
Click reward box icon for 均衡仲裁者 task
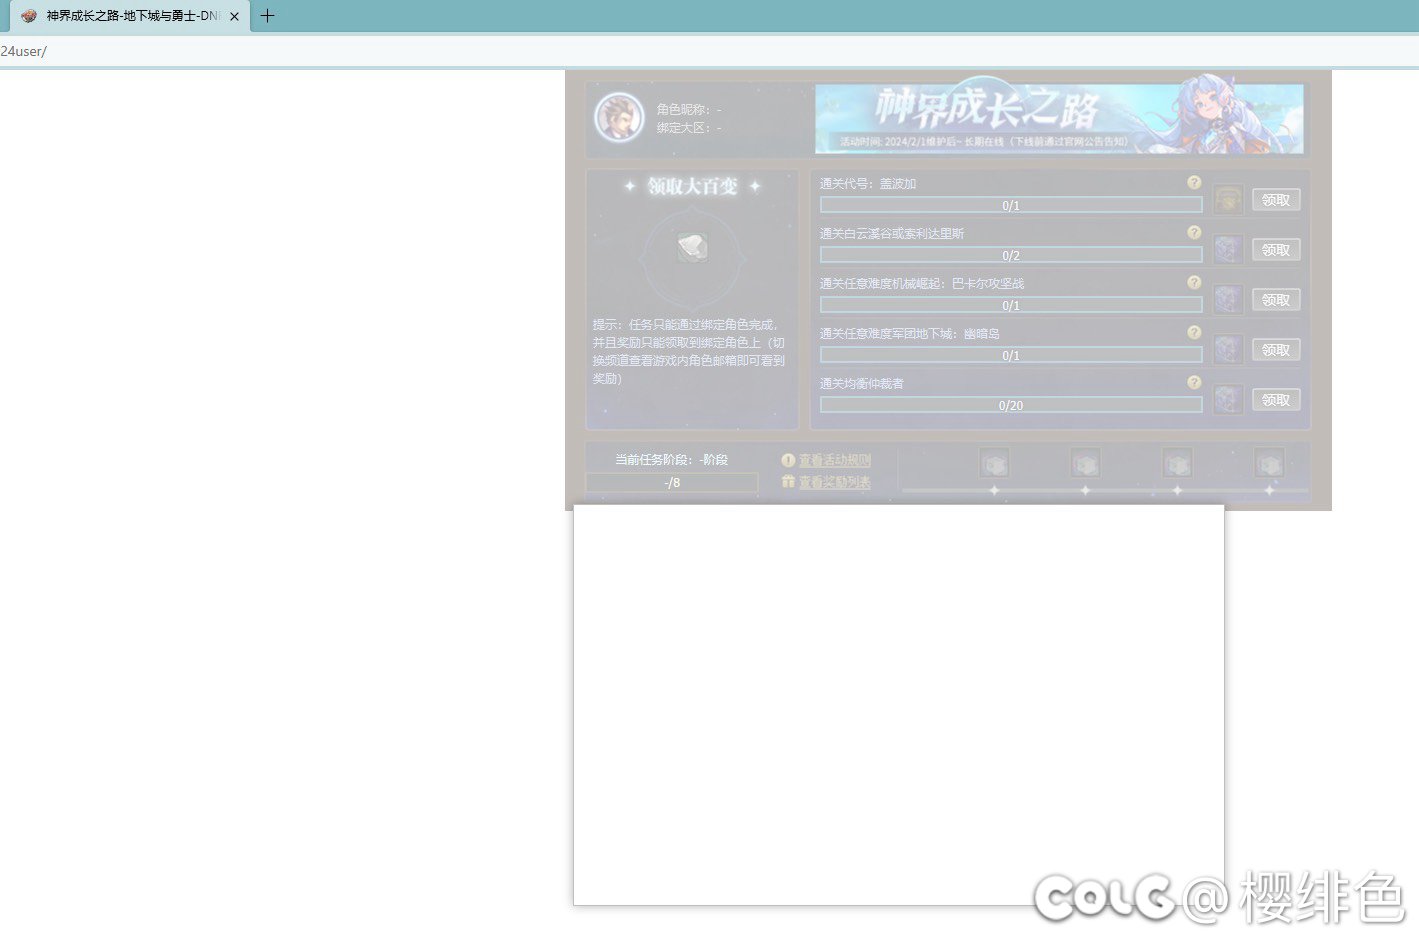pos(1228,399)
